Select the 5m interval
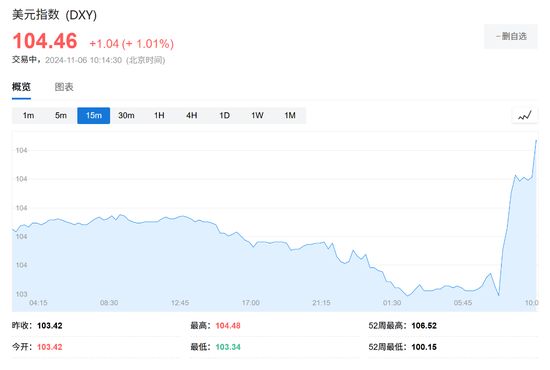Screen dimensions: 550x370 click(x=61, y=115)
